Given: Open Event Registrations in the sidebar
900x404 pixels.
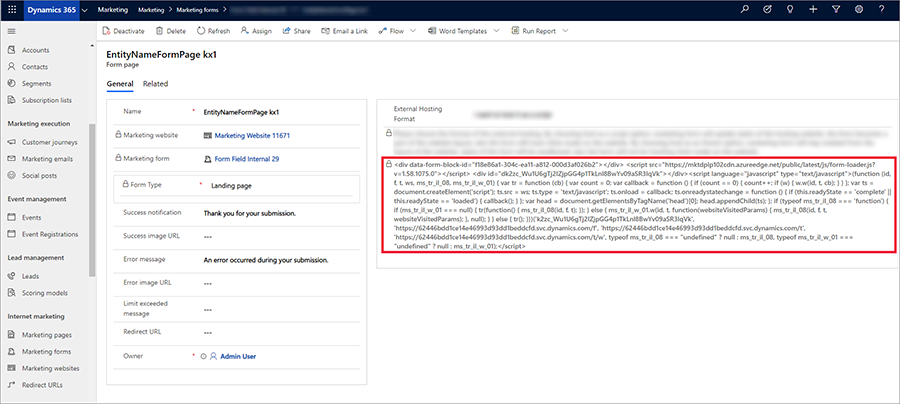Looking at the screenshot, I should [x=50, y=234].
